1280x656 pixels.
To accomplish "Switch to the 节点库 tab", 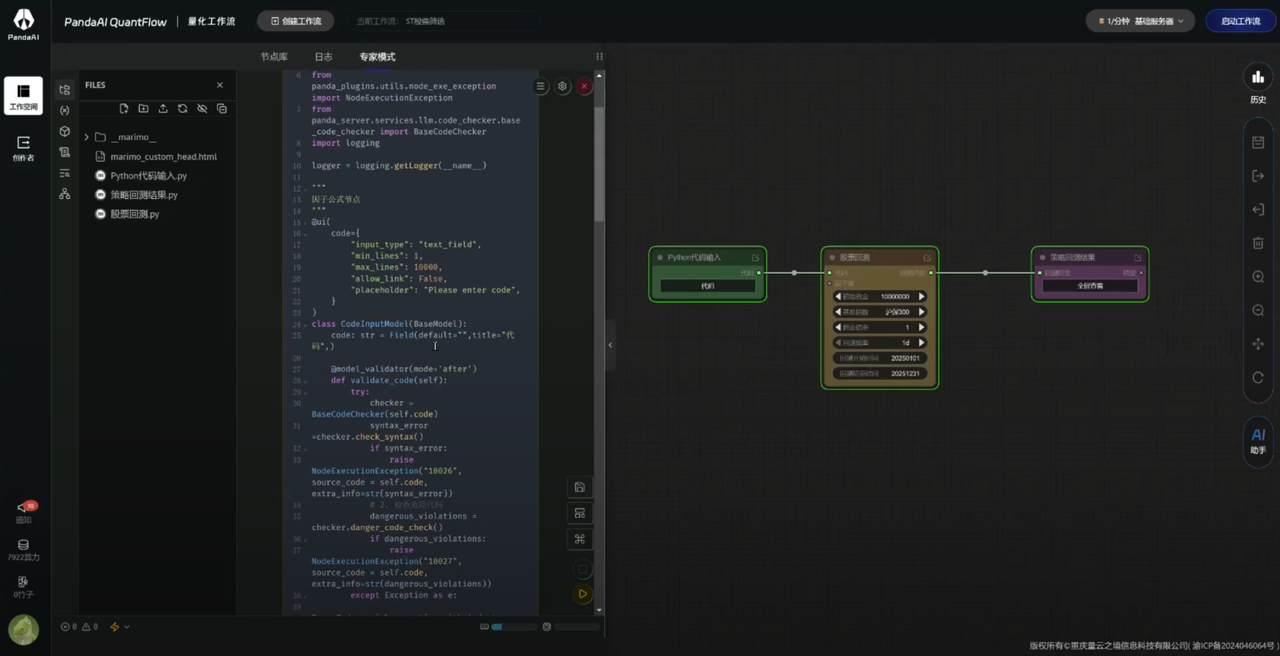I will point(274,57).
